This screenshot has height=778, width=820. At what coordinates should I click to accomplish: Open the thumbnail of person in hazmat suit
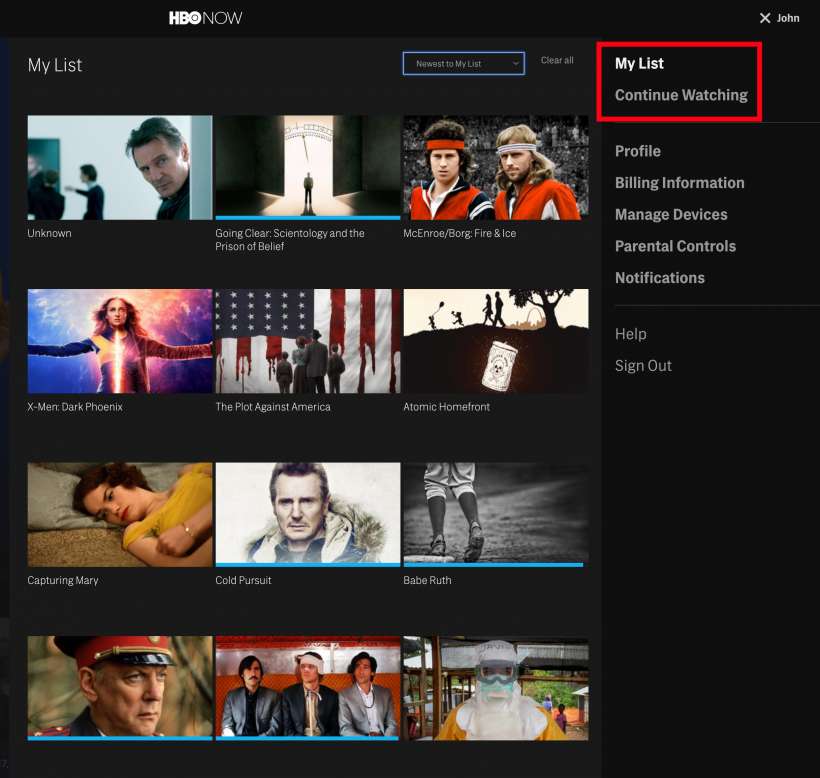coord(495,688)
